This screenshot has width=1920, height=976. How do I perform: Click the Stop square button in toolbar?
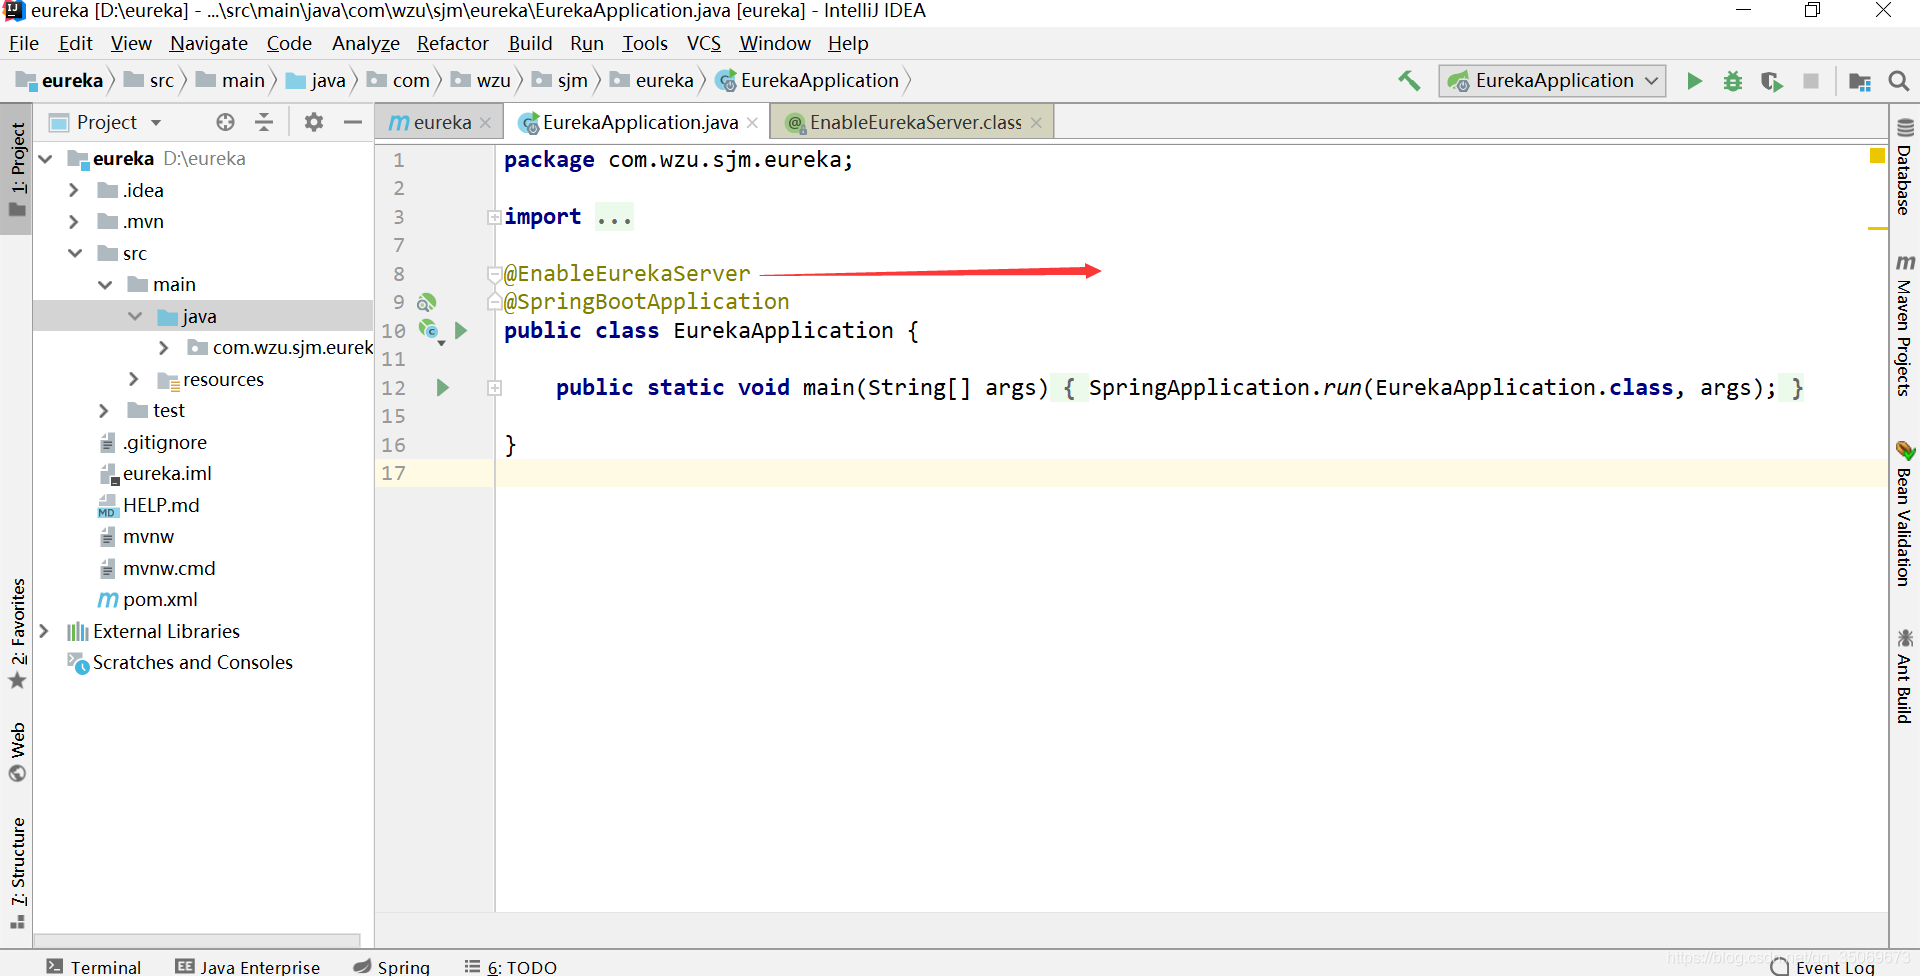click(x=1811, y=81)
